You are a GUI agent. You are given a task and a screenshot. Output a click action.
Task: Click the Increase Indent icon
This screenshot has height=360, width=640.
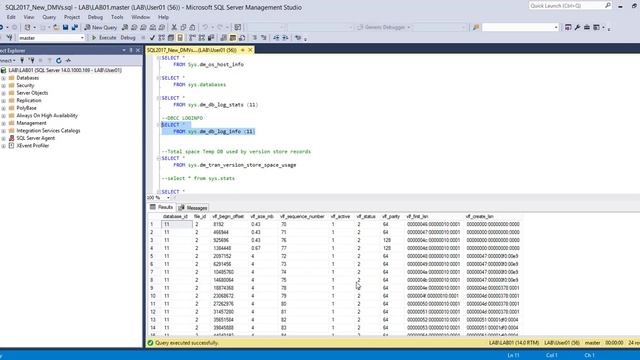click(285, 38)
